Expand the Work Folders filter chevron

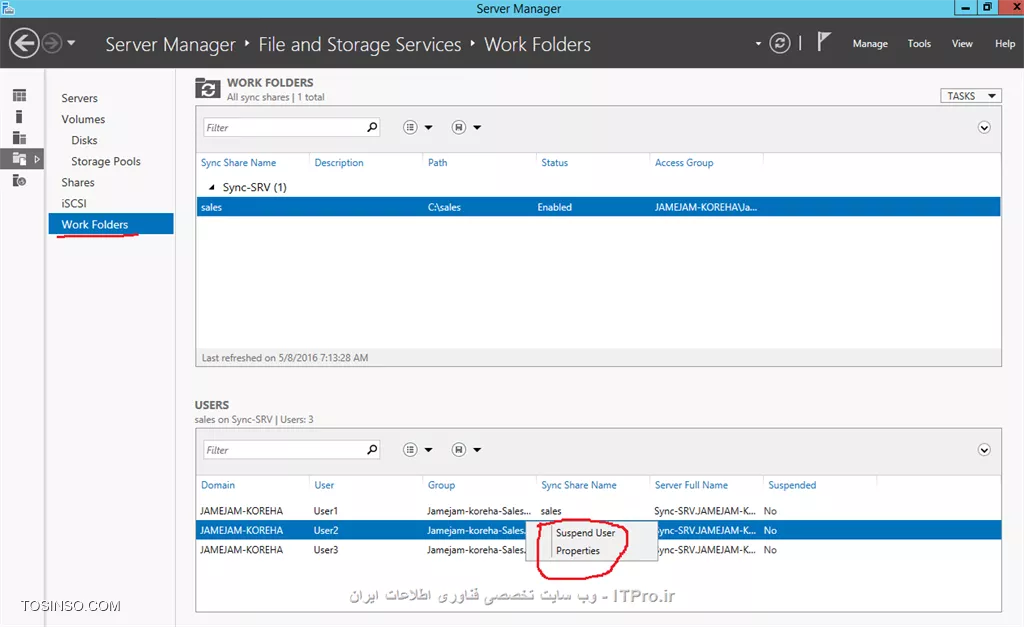pos(984,127)
